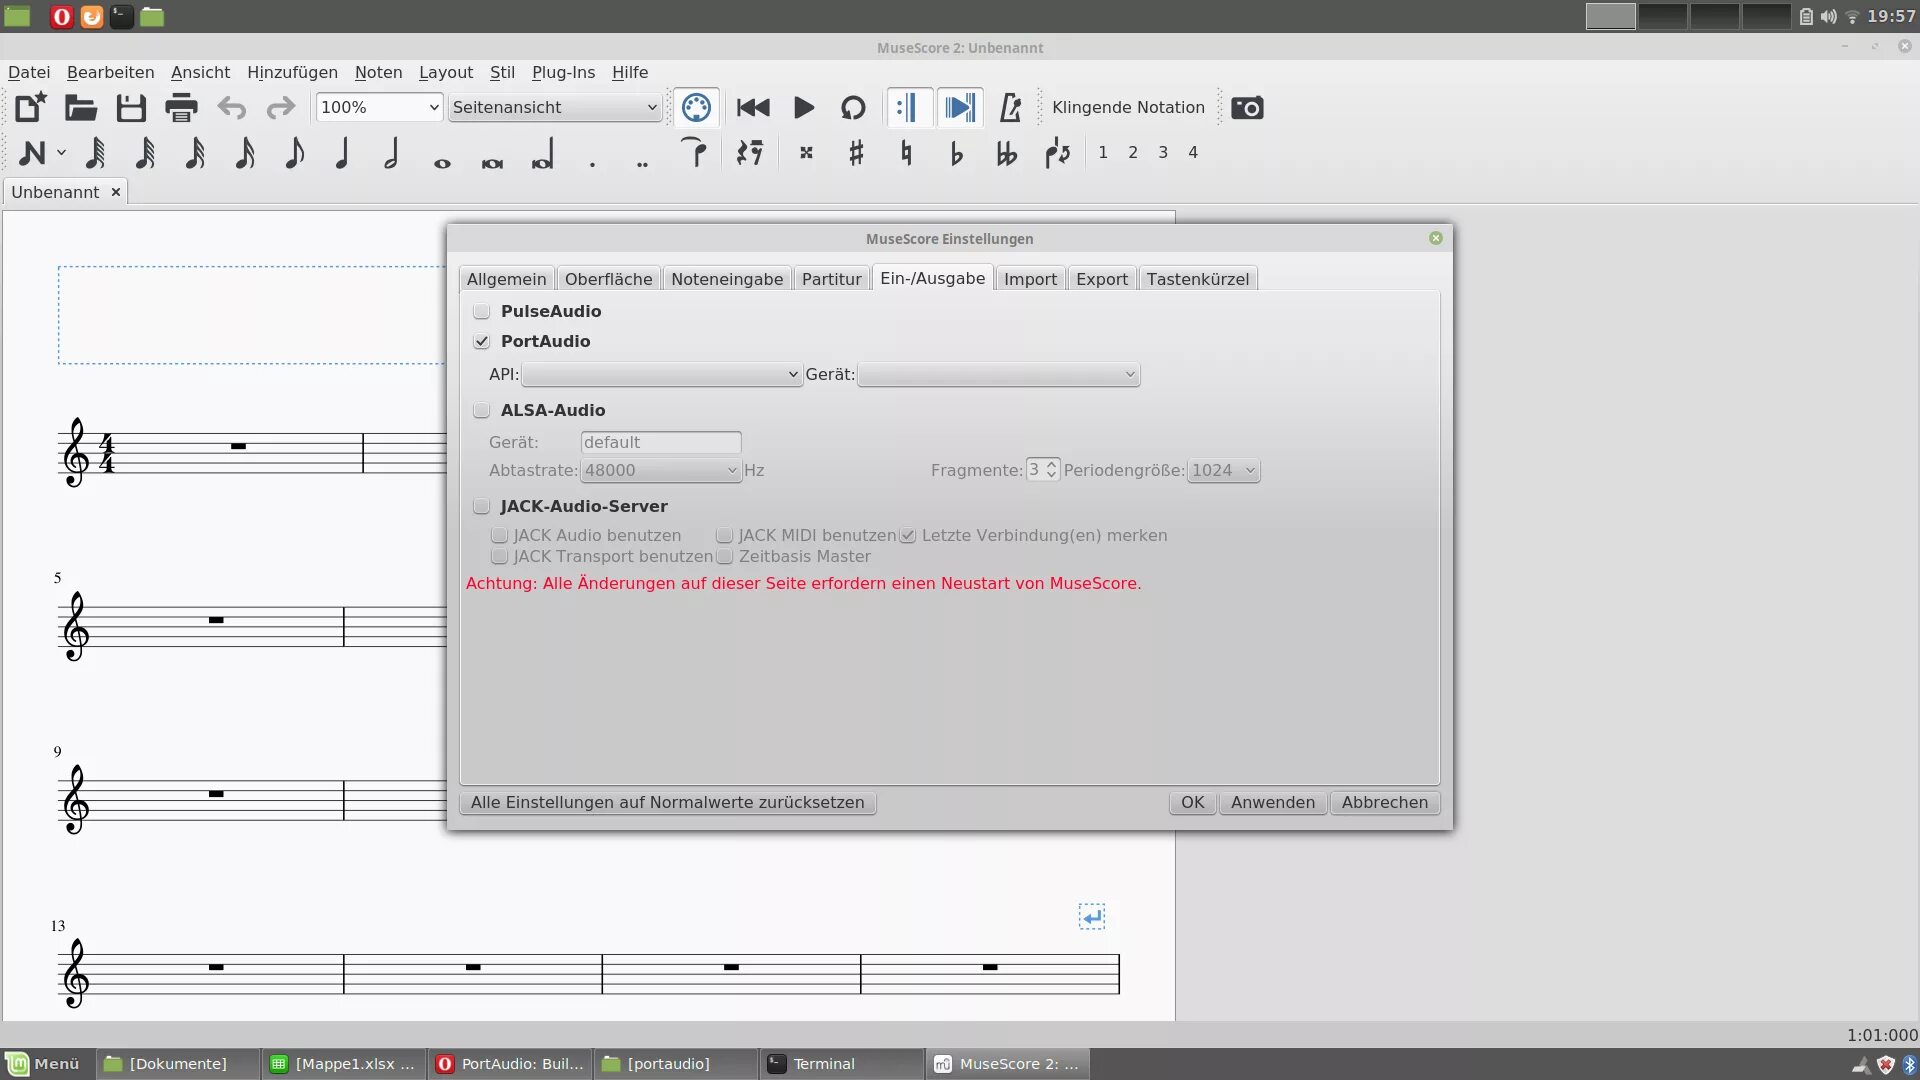Enable the PulseAudio checkbox
Image resolution: width=1920 pixels, height=1080 pixels.
[482, 311]
